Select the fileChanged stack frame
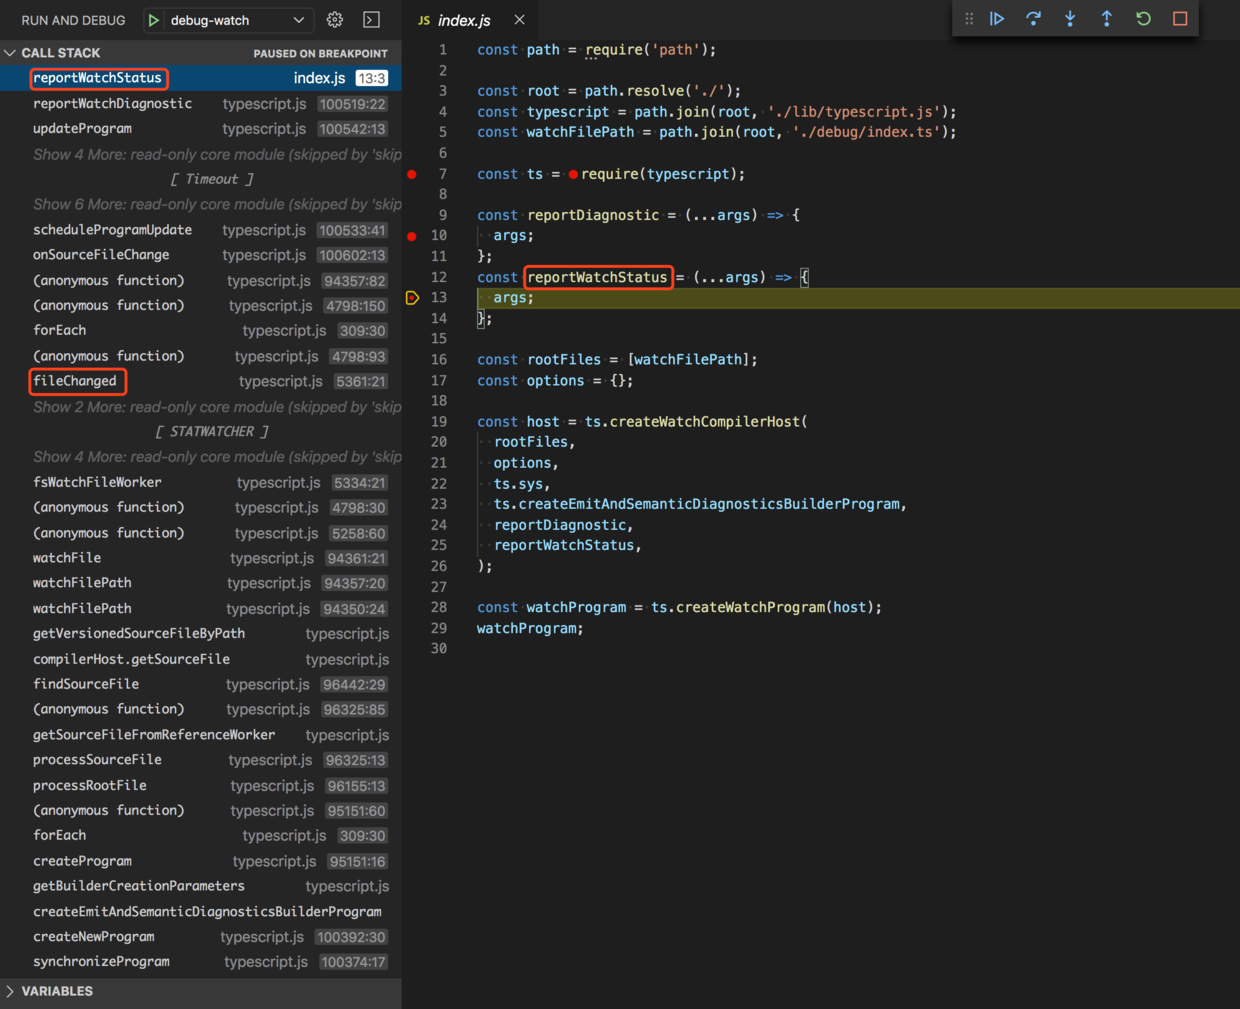This screenshot has width=1240, height=1009. tap(200, 381)
